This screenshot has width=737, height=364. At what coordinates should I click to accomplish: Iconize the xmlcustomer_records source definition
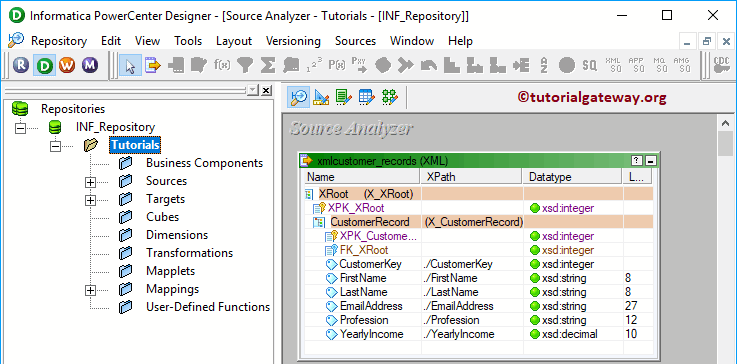pos(651,161)
